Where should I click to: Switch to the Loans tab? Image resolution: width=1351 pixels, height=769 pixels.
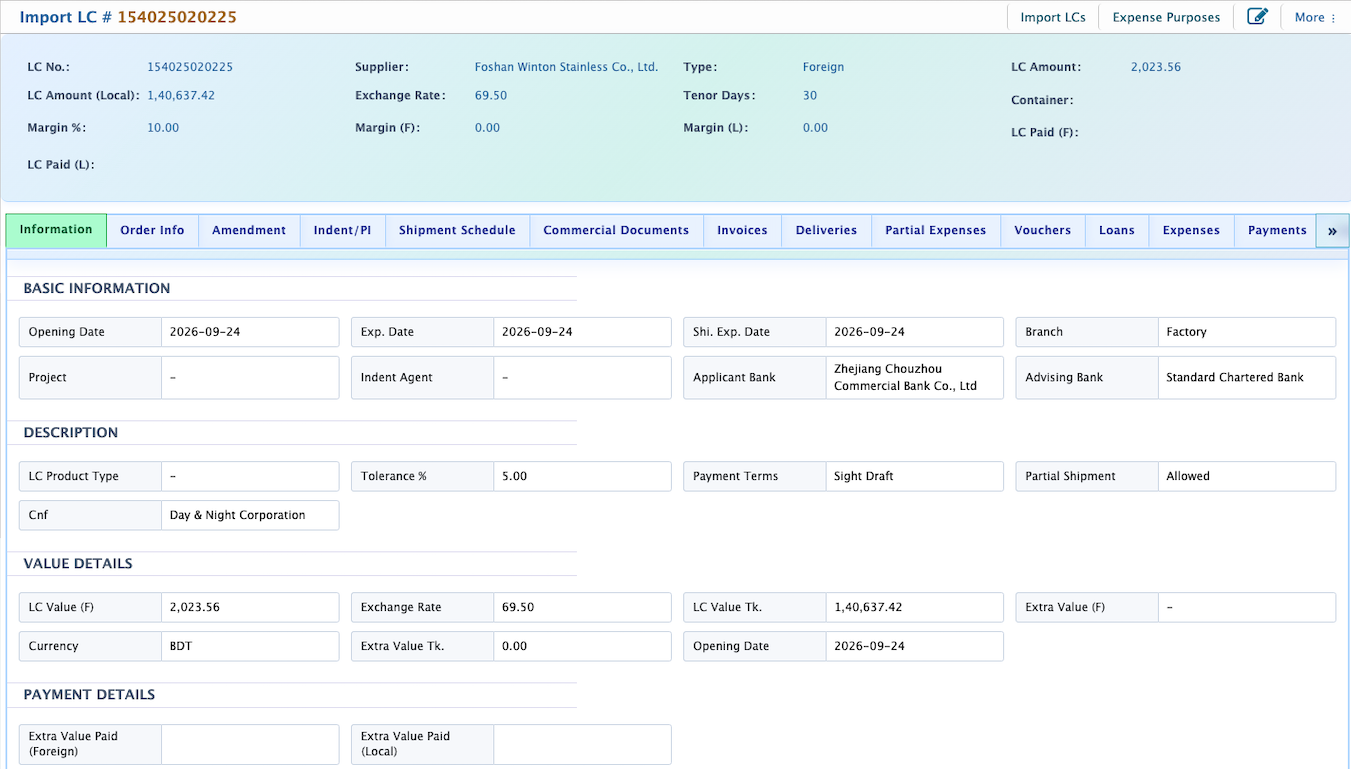(x=1116, y=230)
